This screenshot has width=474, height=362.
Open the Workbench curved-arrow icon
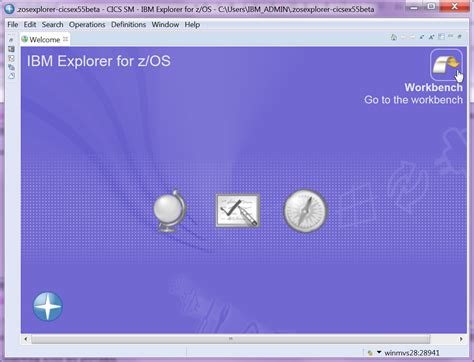click(x=446, y=65)
